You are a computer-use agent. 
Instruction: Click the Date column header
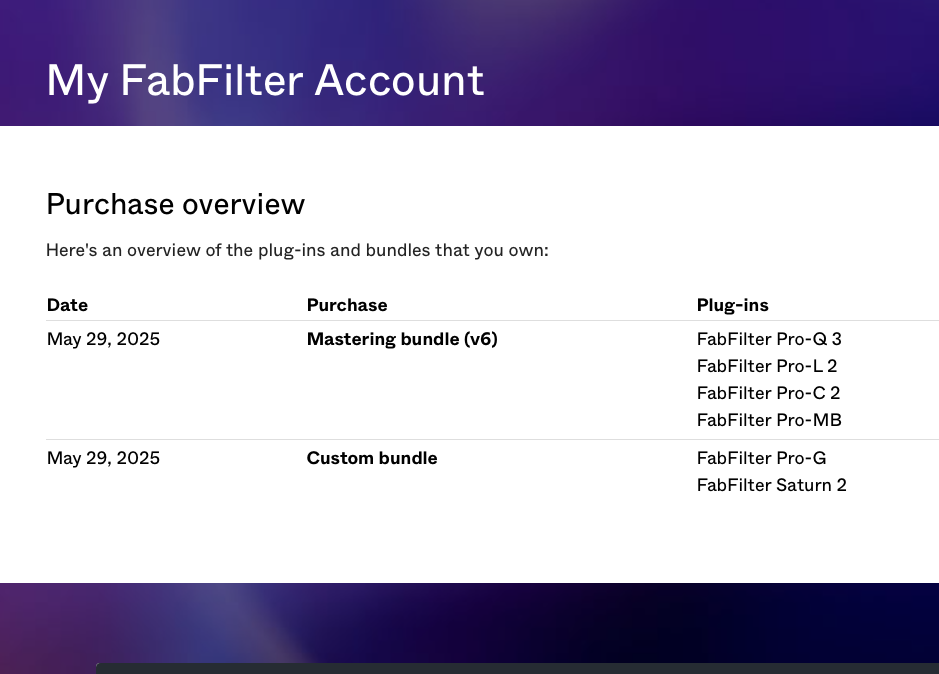(x=67, y=305)
